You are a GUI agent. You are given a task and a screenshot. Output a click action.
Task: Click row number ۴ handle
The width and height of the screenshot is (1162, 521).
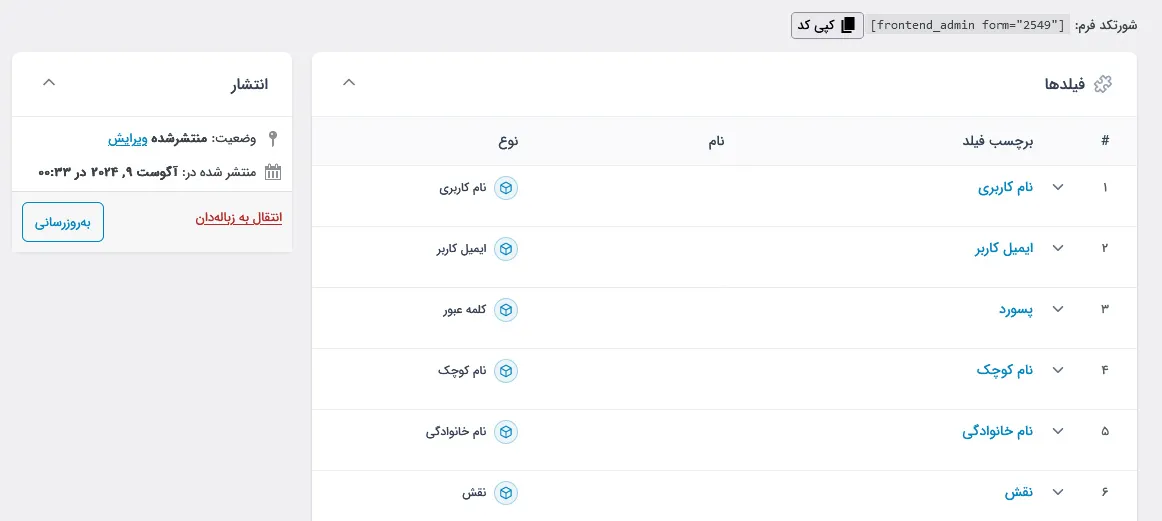pos(1105,370)
